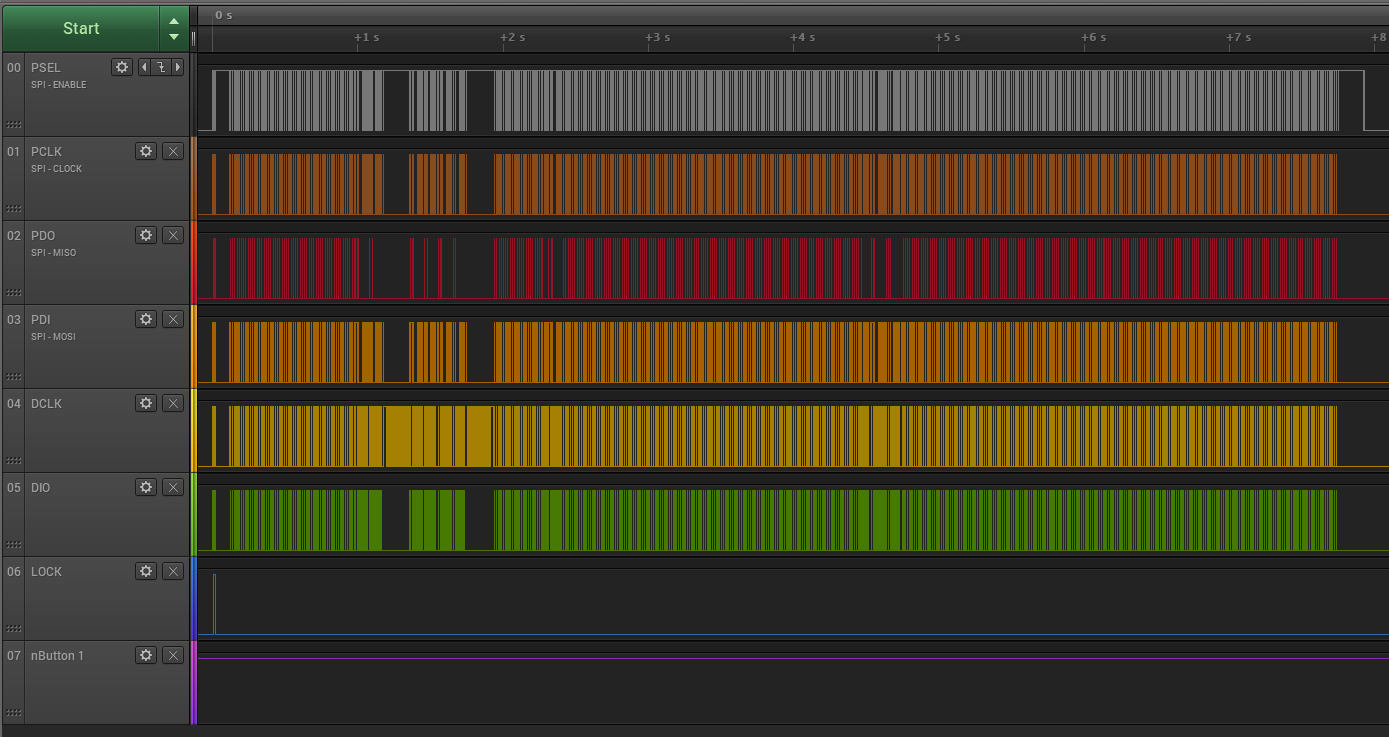
Task: Toggle the trigger box on DCLK channel
Action: (173, 403)
